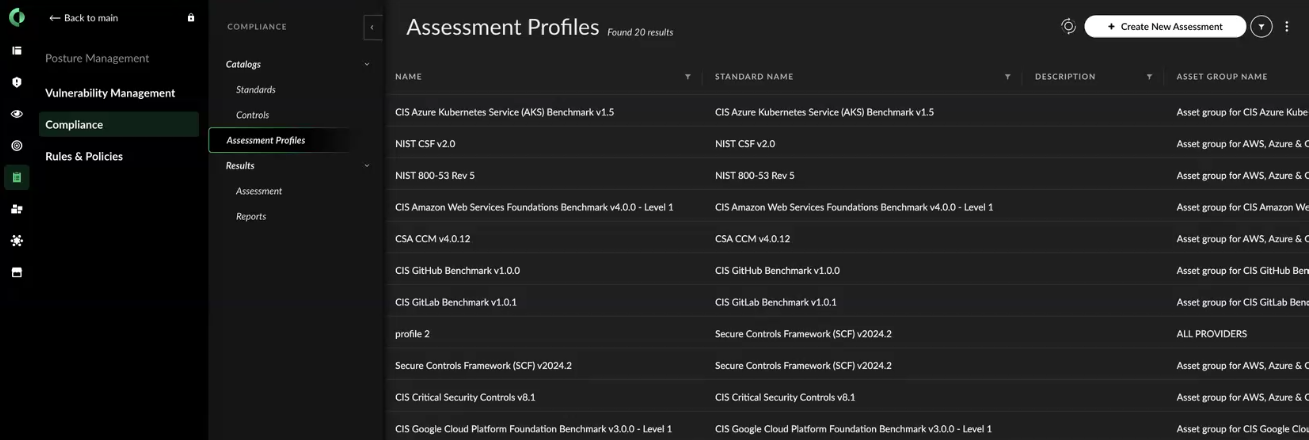Open the hub integrations icon in rail
The height and width of the screenshot is (440, 1309).
pos(16,241)
